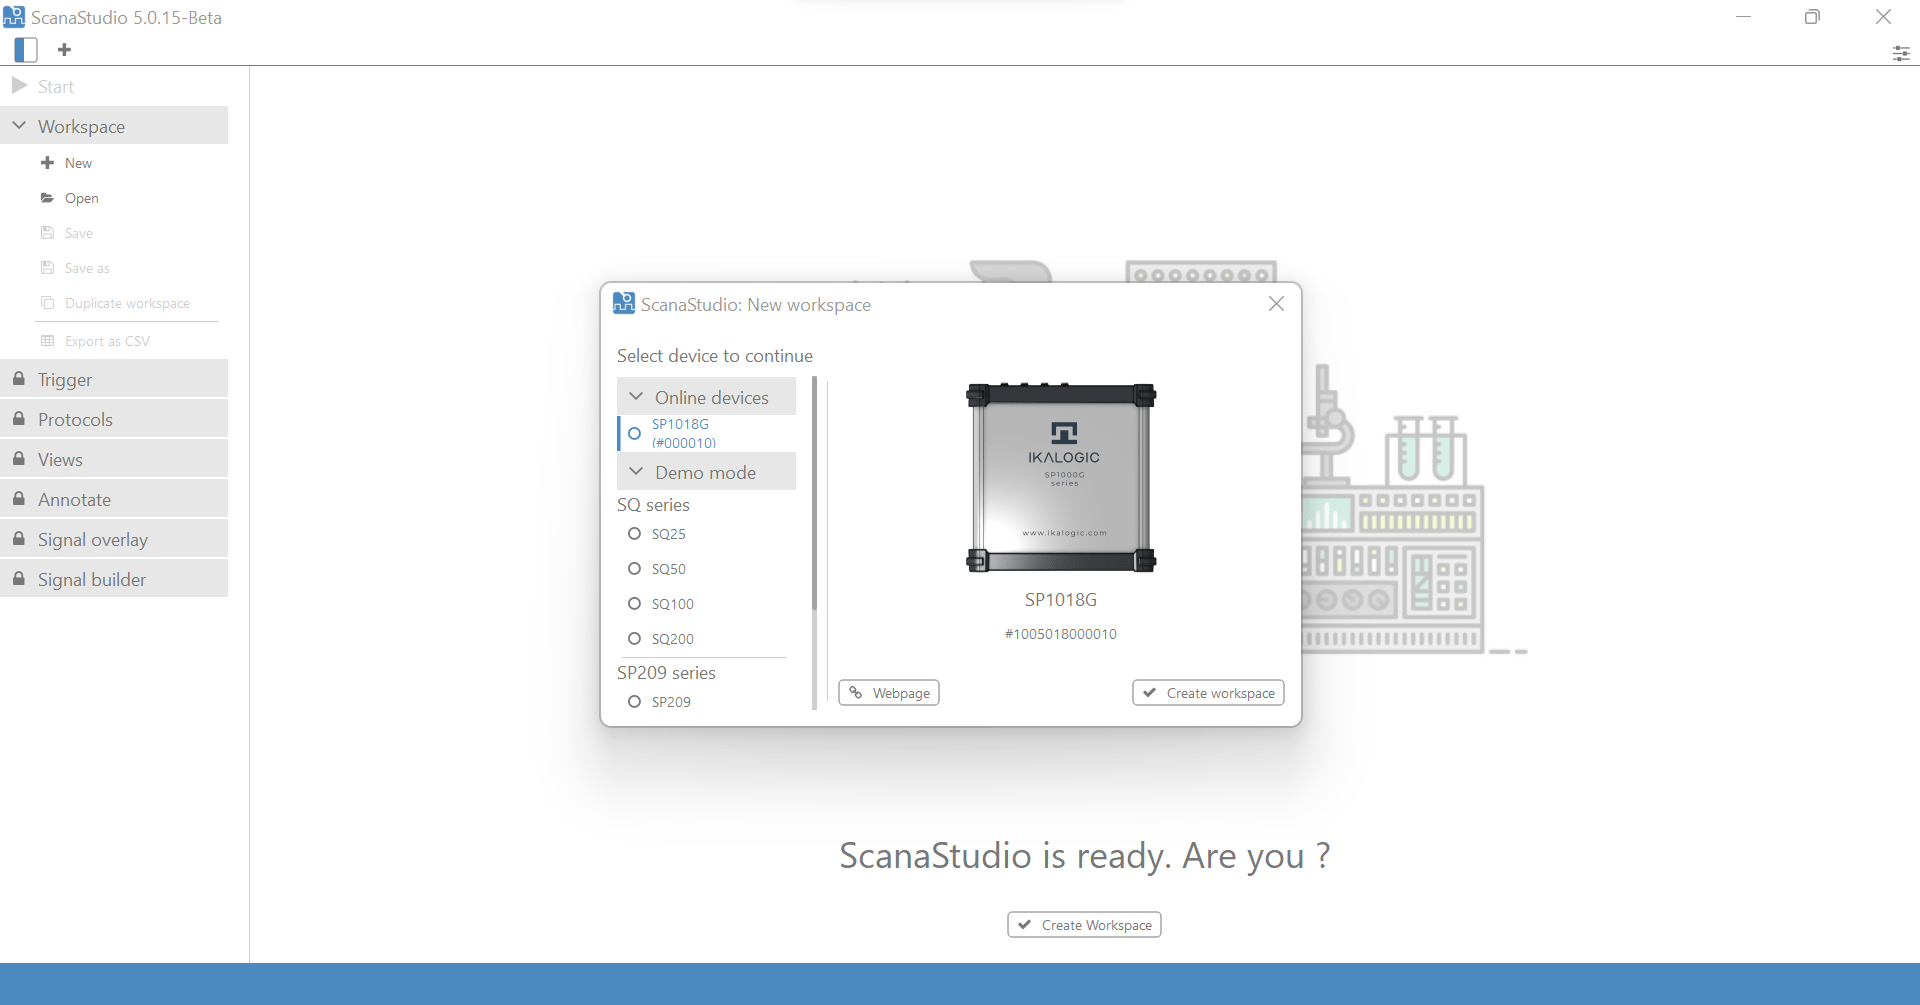Select the SQ25 demo device
The image size is (1920, 1005).
634,534
